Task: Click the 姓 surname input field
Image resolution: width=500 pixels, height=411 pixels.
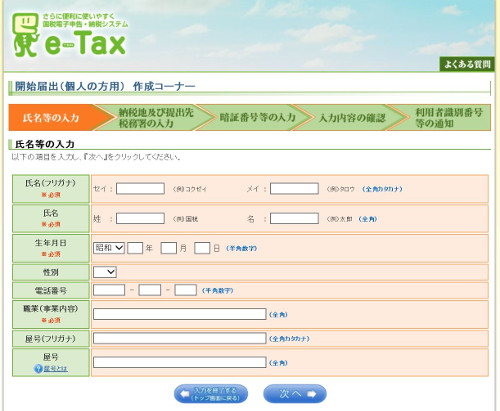Action: pyautogui.click(x=140, y=219)
